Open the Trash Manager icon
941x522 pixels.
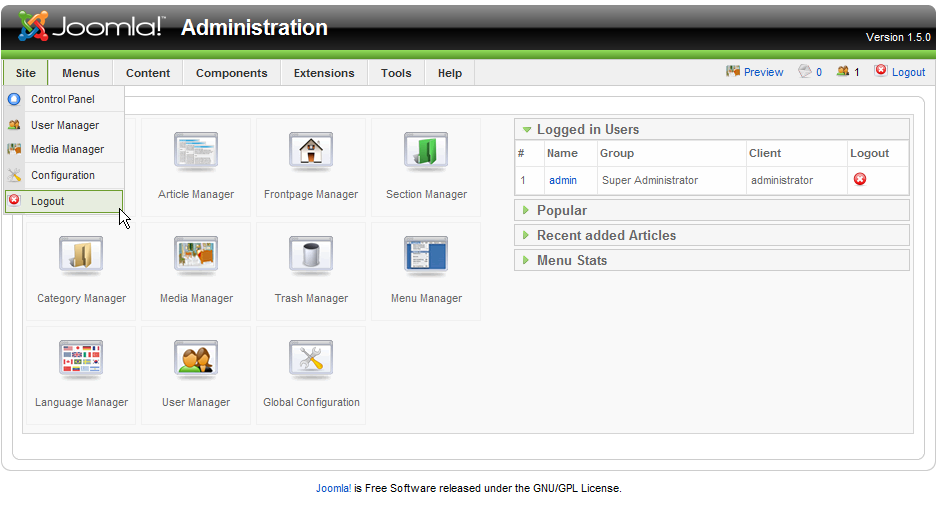point(310,269)
